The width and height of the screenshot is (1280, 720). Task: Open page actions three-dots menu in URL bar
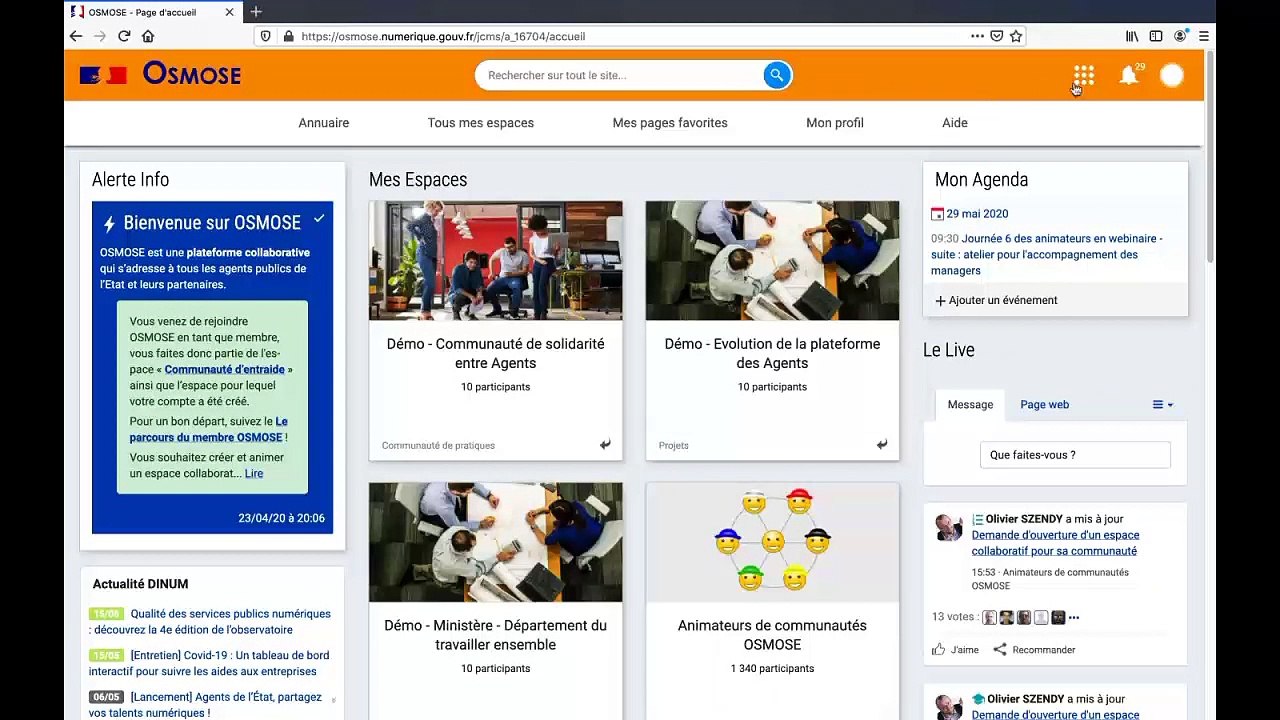click(x=977, y=36)
